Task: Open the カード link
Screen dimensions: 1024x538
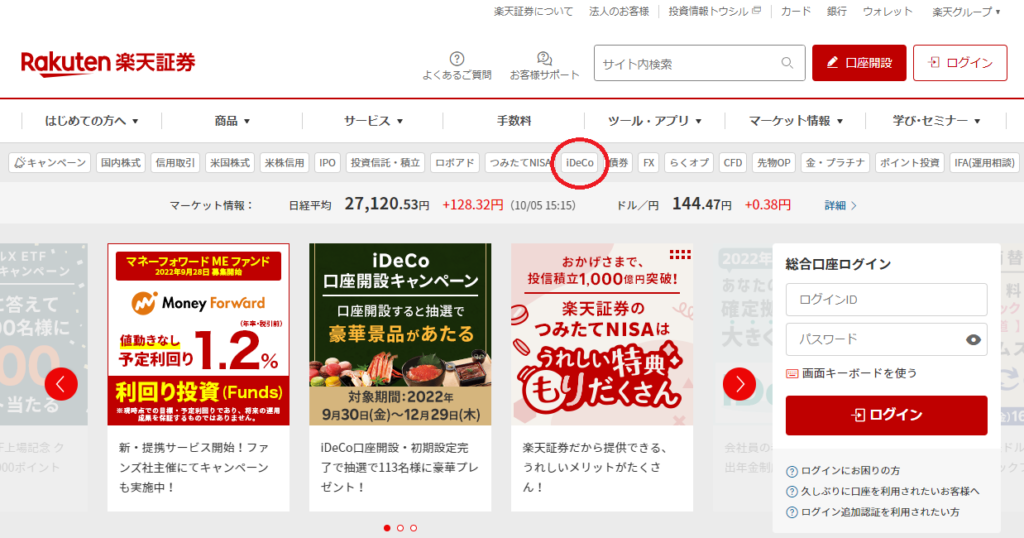Action: coord(796,12)
